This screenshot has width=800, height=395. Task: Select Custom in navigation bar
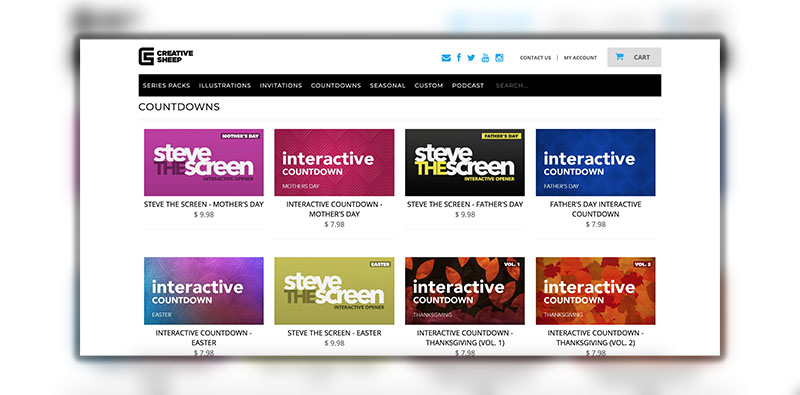429,85
